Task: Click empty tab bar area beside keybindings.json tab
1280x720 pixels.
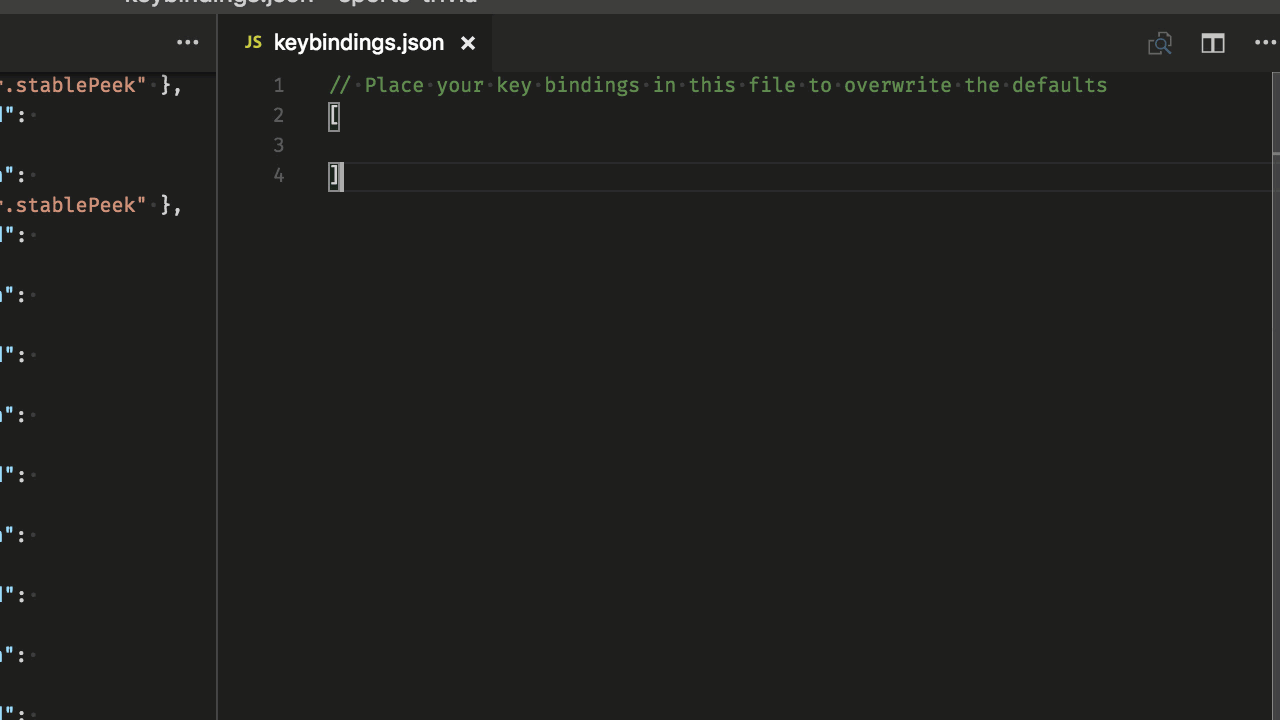Action: pyautogui.click(x=800, y=43)
